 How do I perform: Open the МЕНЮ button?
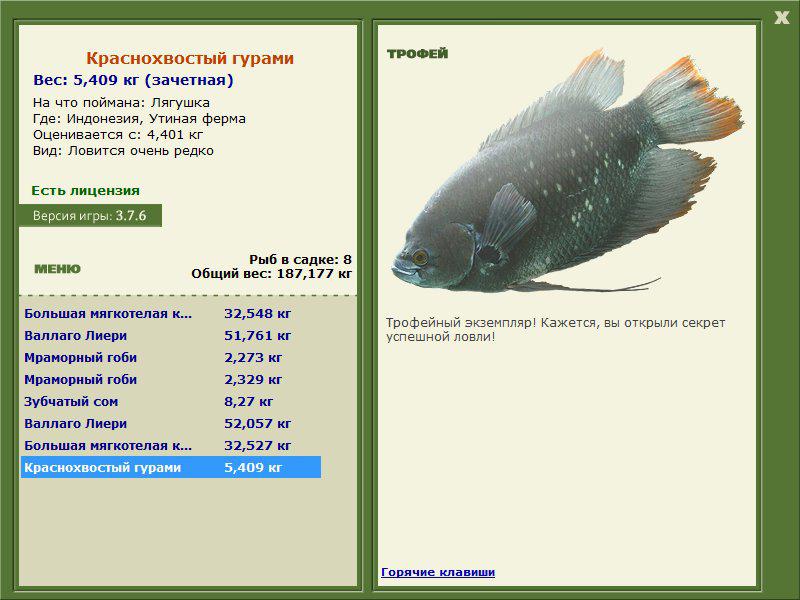click(x=57, y=269)
